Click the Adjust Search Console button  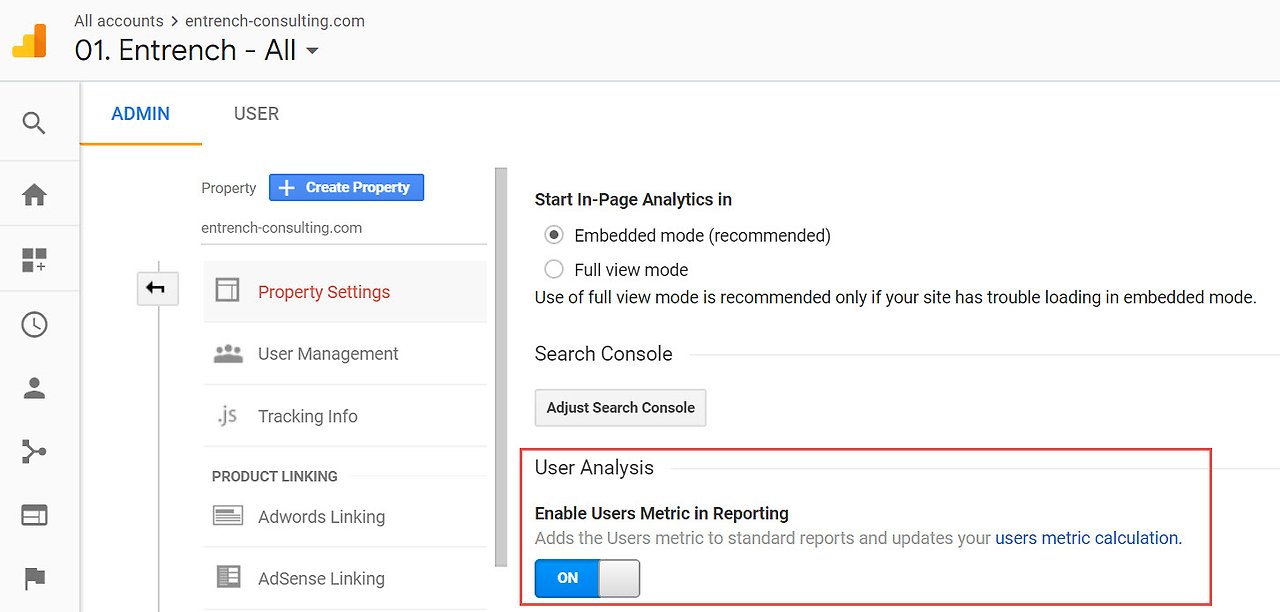(620, 408)
